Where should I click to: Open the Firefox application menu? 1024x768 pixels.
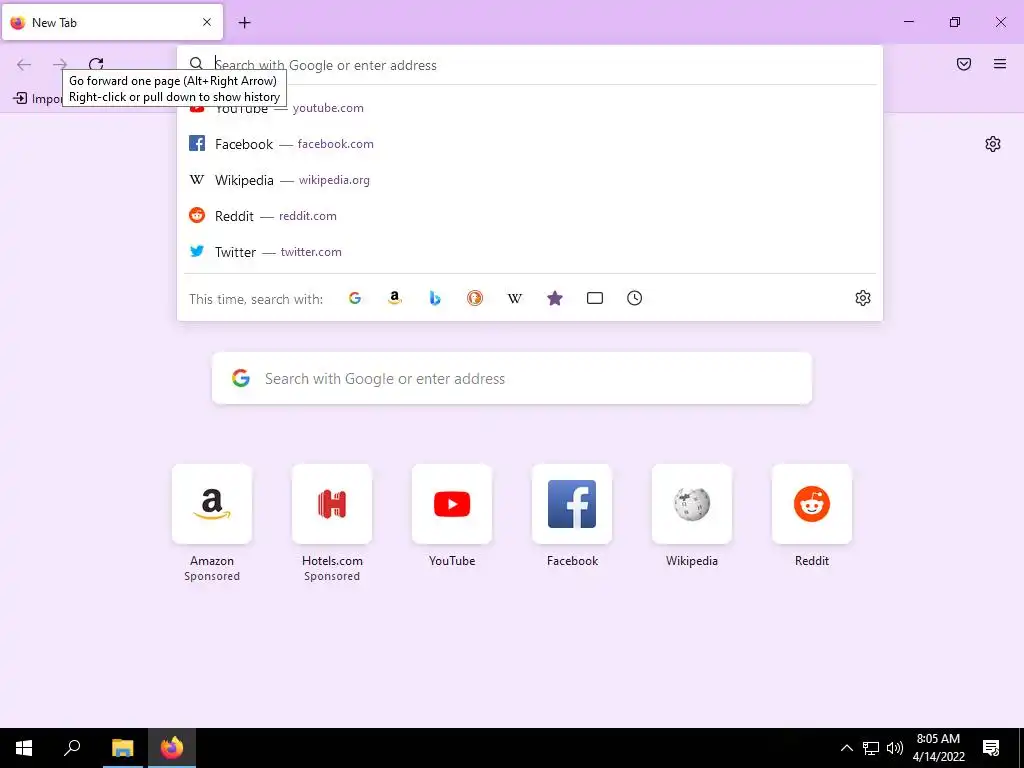pos(1000,64)
